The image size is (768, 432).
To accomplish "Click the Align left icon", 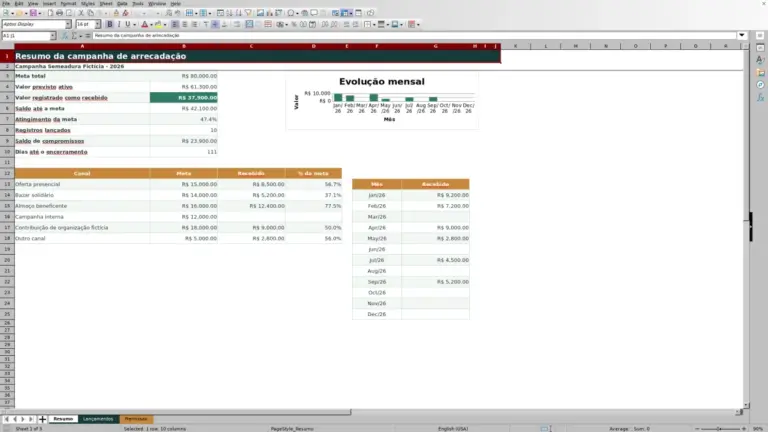I will [175, 24].
